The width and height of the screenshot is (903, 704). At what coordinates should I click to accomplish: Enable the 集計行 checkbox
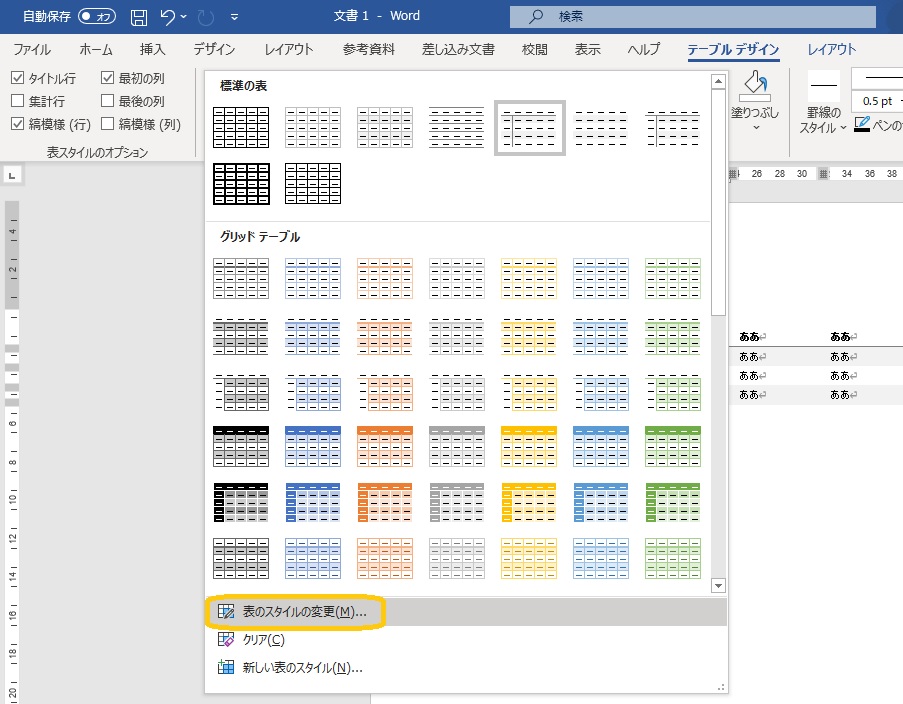coord(18,101)
